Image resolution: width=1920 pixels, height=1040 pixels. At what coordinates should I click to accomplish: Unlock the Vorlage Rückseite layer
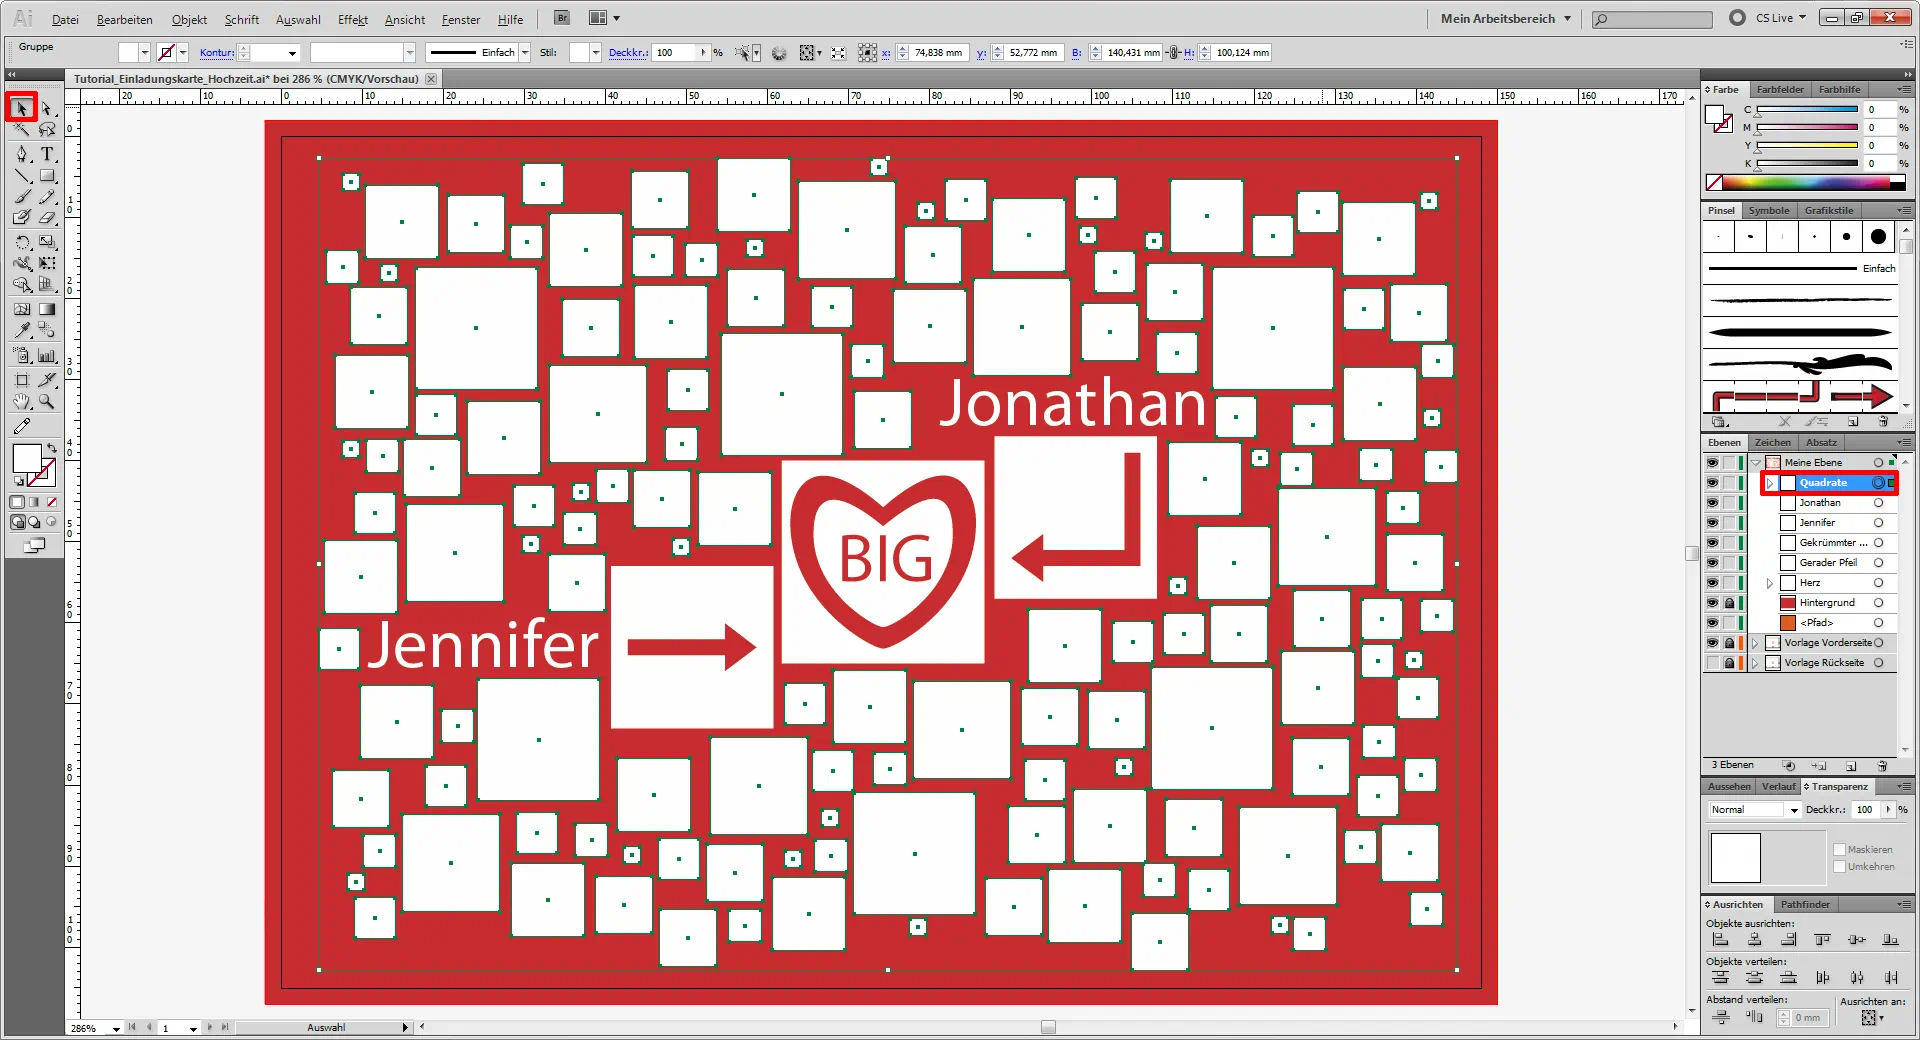point(1729,663)
